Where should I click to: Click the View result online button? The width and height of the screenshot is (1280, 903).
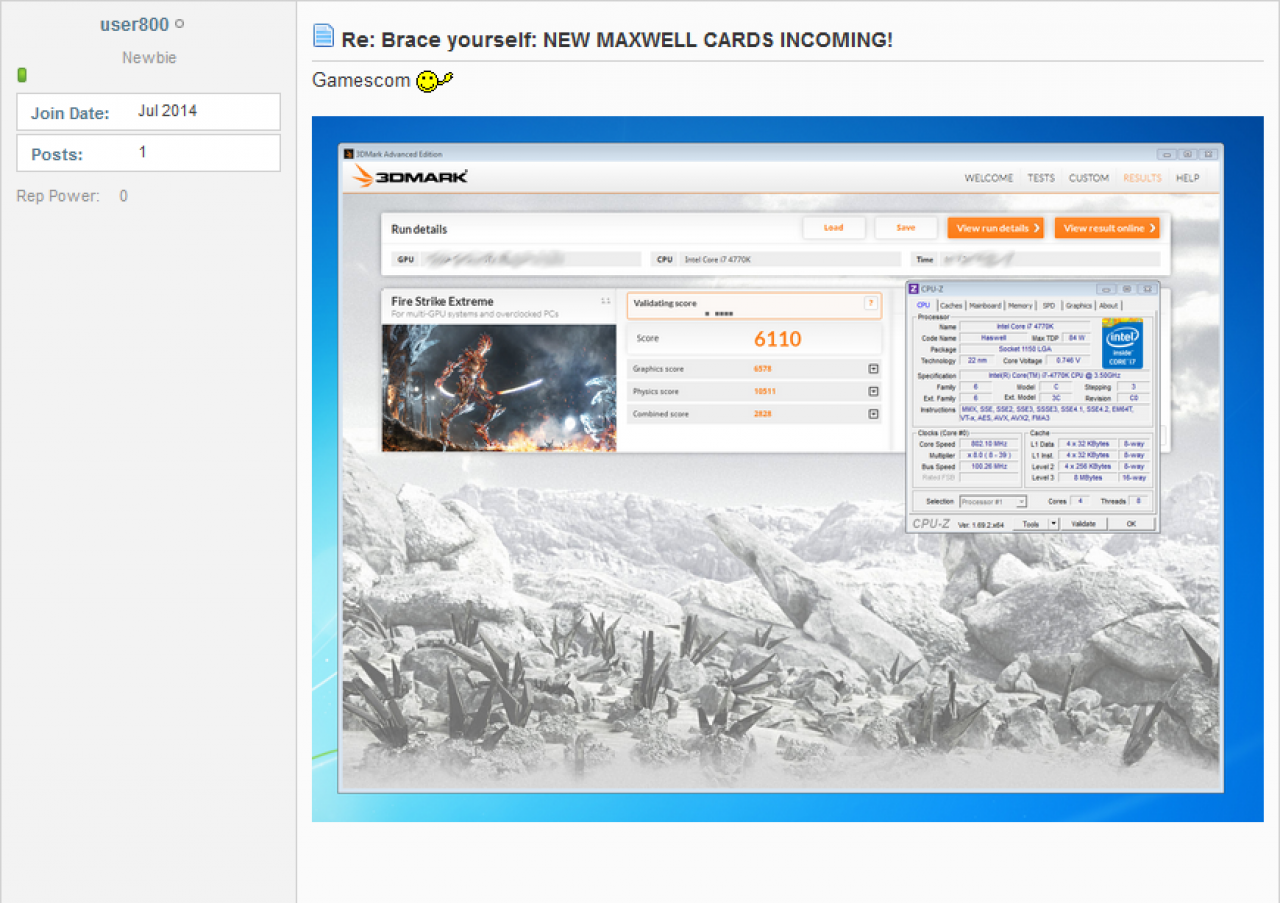coord(1107,228)
